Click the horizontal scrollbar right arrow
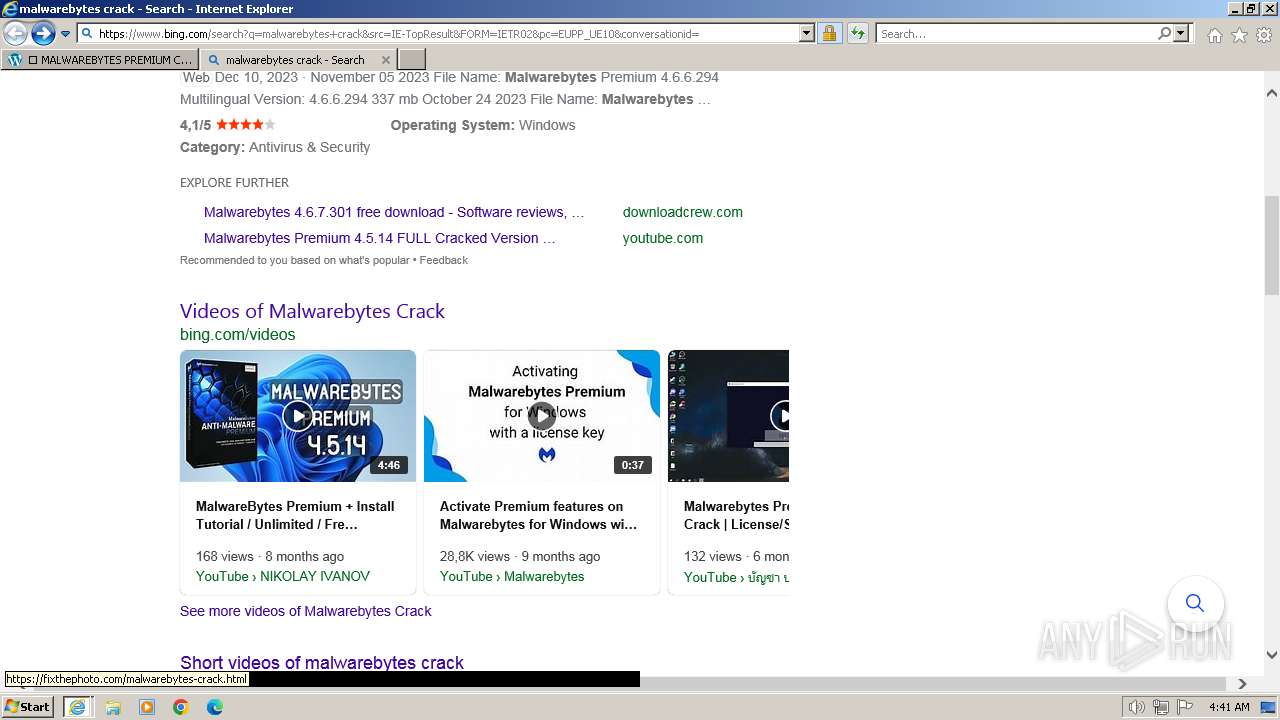 [x=1242, y=684]
